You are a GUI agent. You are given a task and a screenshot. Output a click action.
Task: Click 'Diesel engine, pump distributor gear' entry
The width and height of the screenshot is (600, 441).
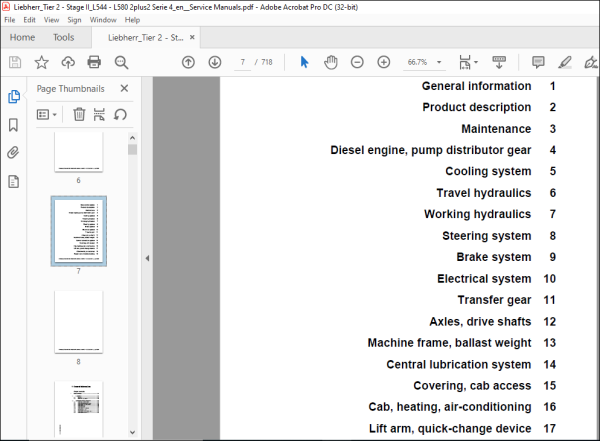[431, 150]
